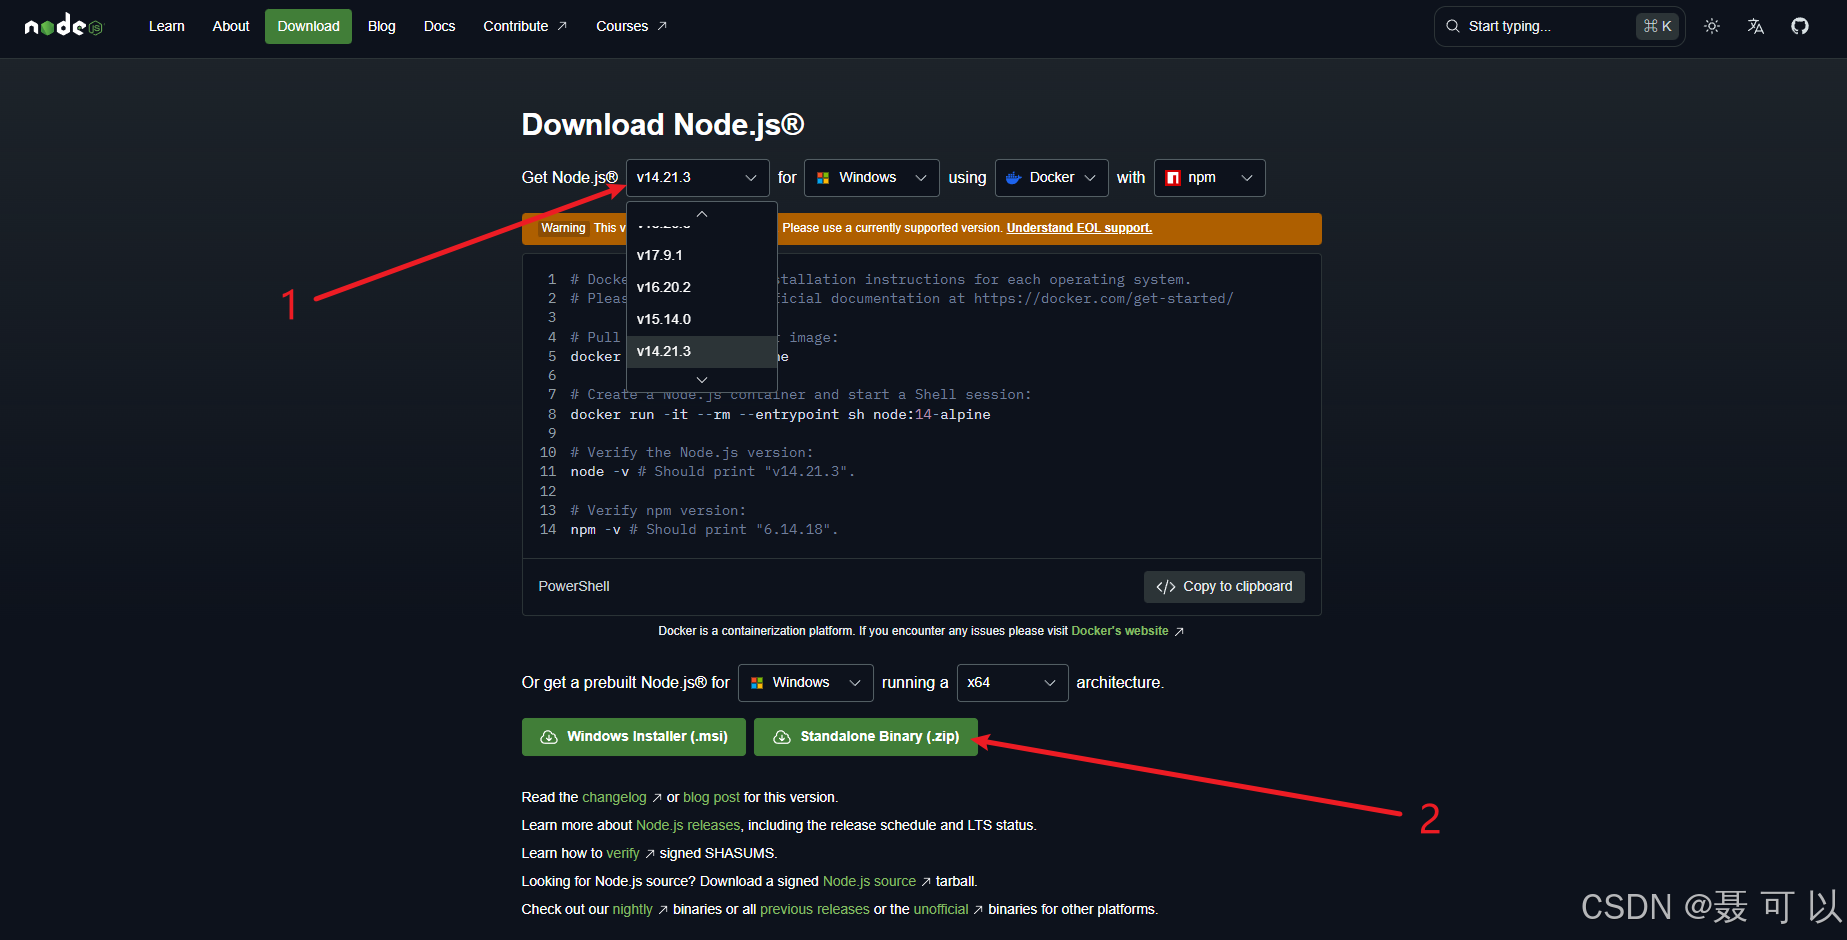Click the Docker whale icon

click(x=1014, y=178)
